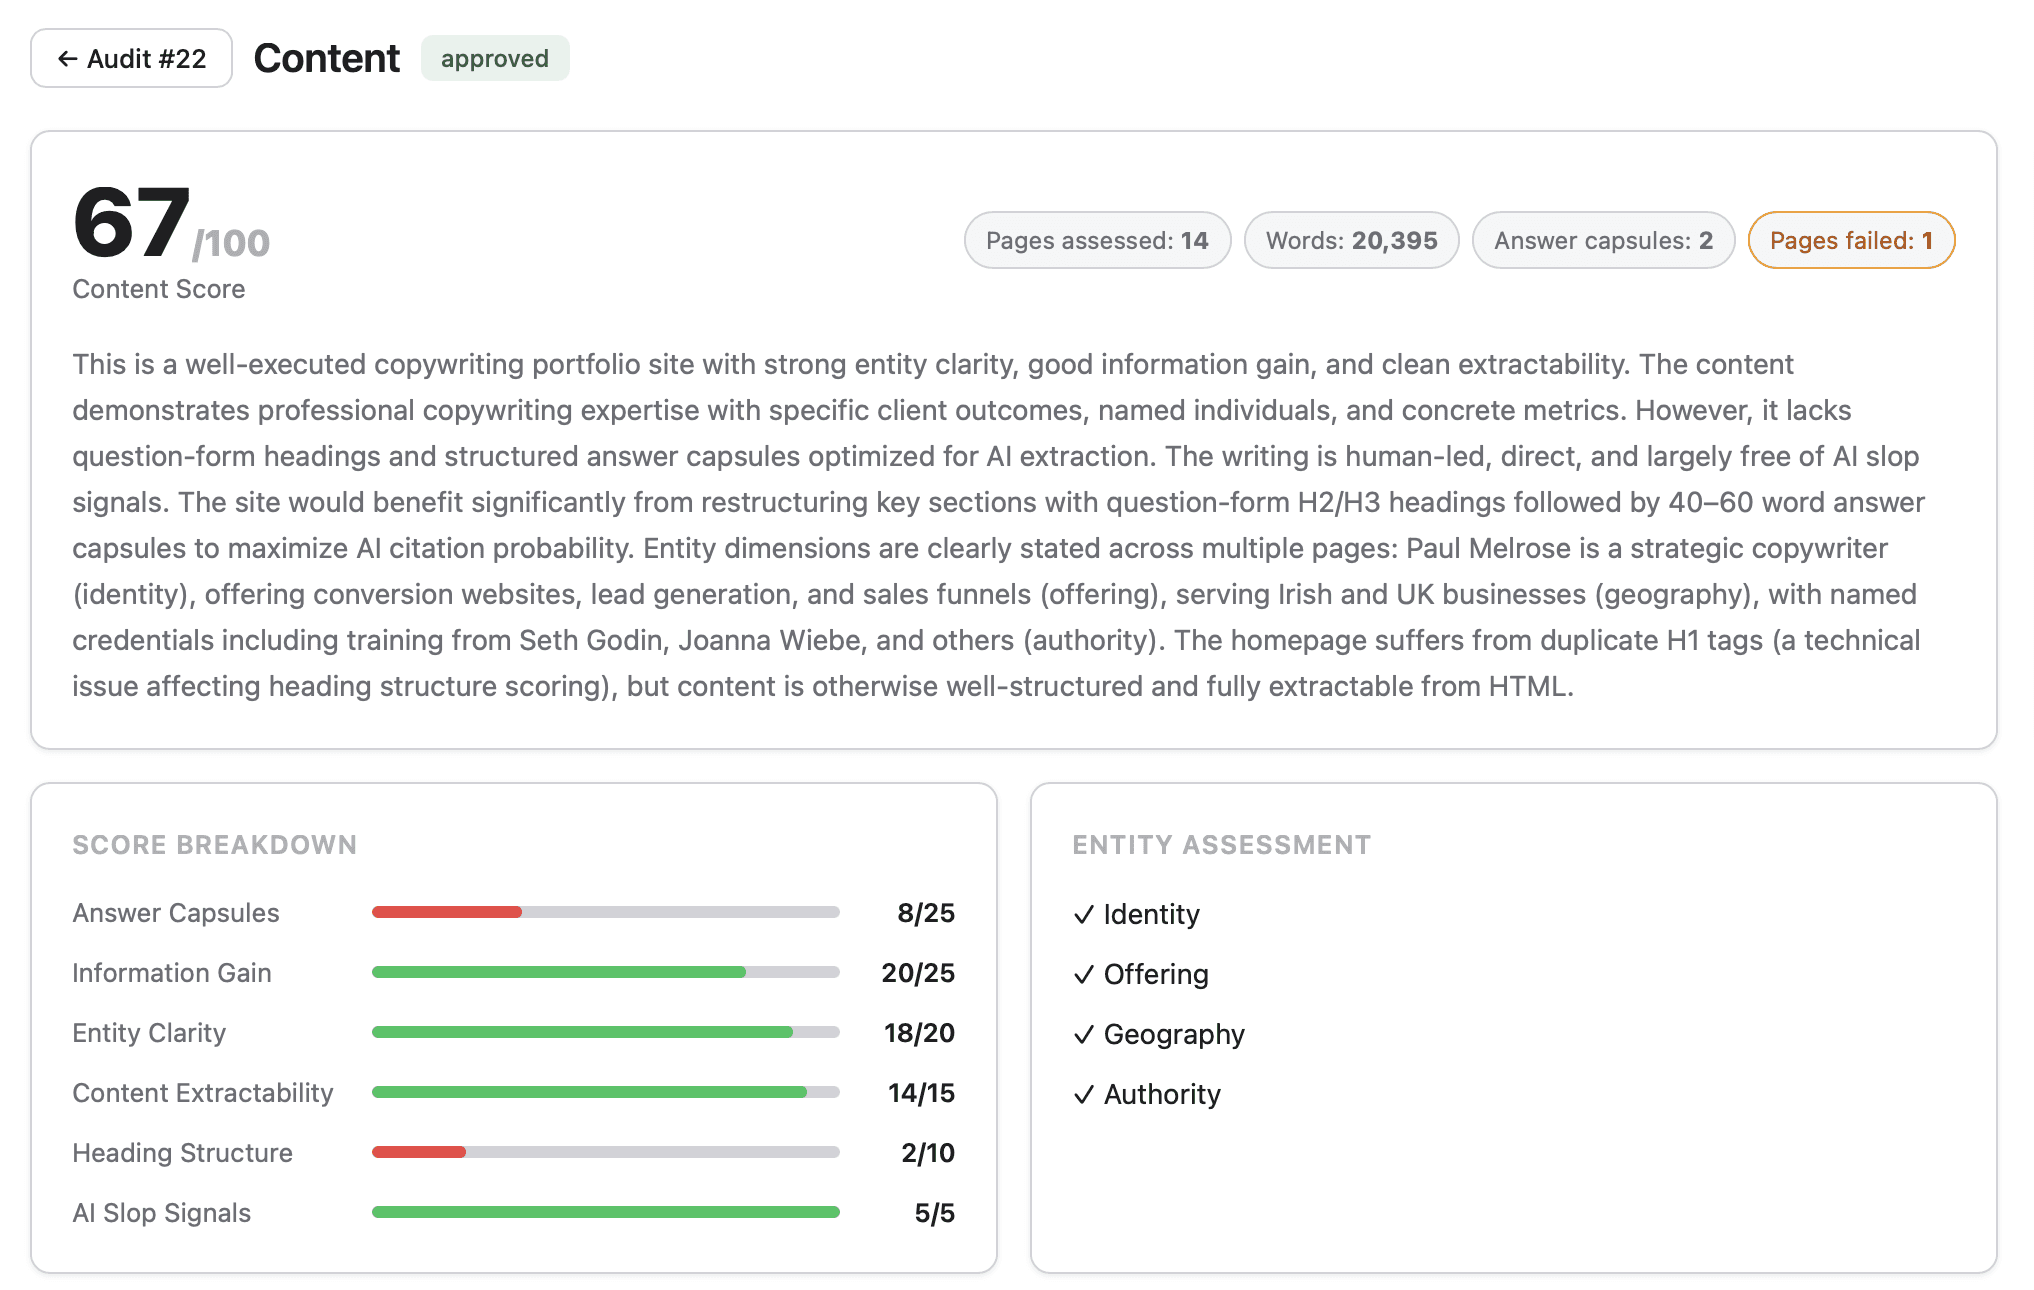Open the Pages failed: 1 badge
This screenshot has height=1290, width=2034.
(1850, 240)
